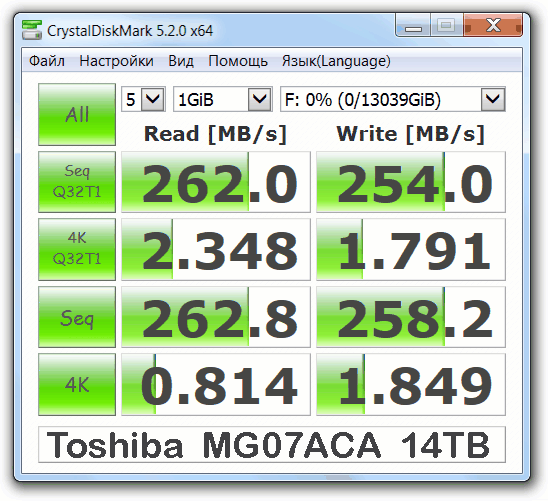The height and width of the screenshot is (501, 548).
Task: Open the Язык(Language) menu
Action: click(x=336, y=61)
